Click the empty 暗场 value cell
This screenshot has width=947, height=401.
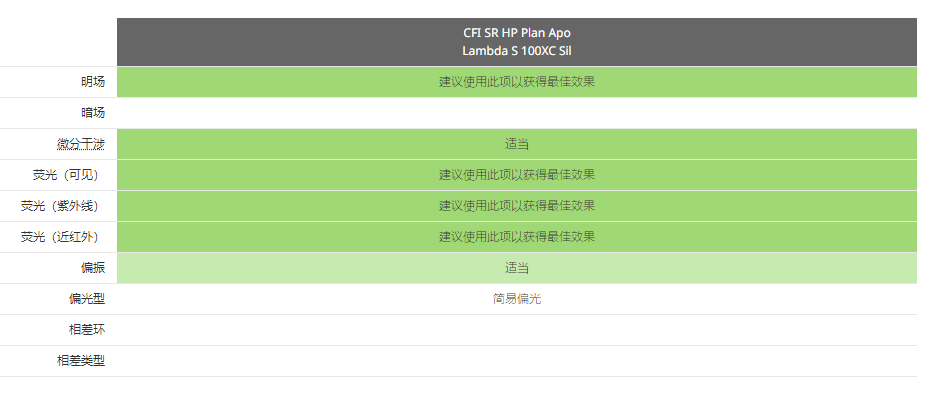[x=517, y=113]
